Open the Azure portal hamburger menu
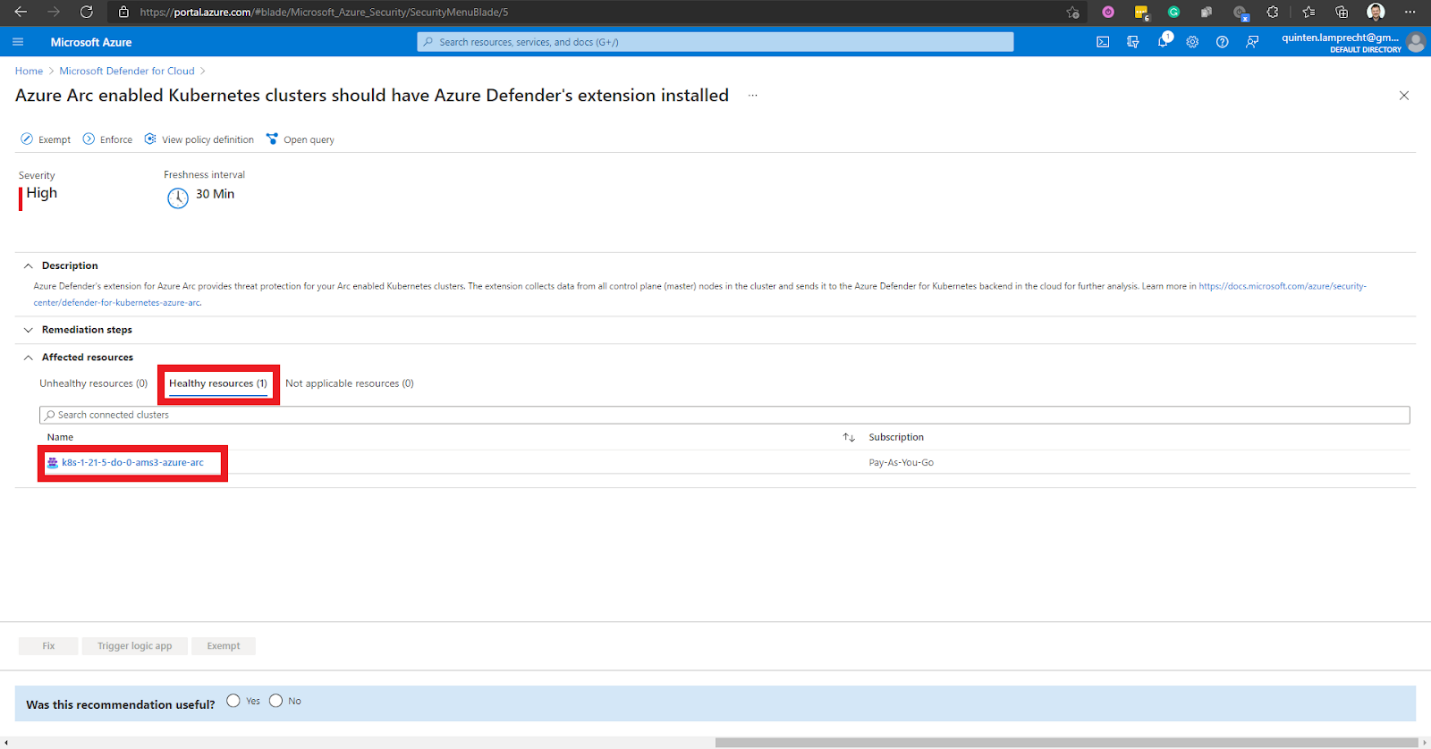The image size is (1431, 749). [x=18, y=42]
